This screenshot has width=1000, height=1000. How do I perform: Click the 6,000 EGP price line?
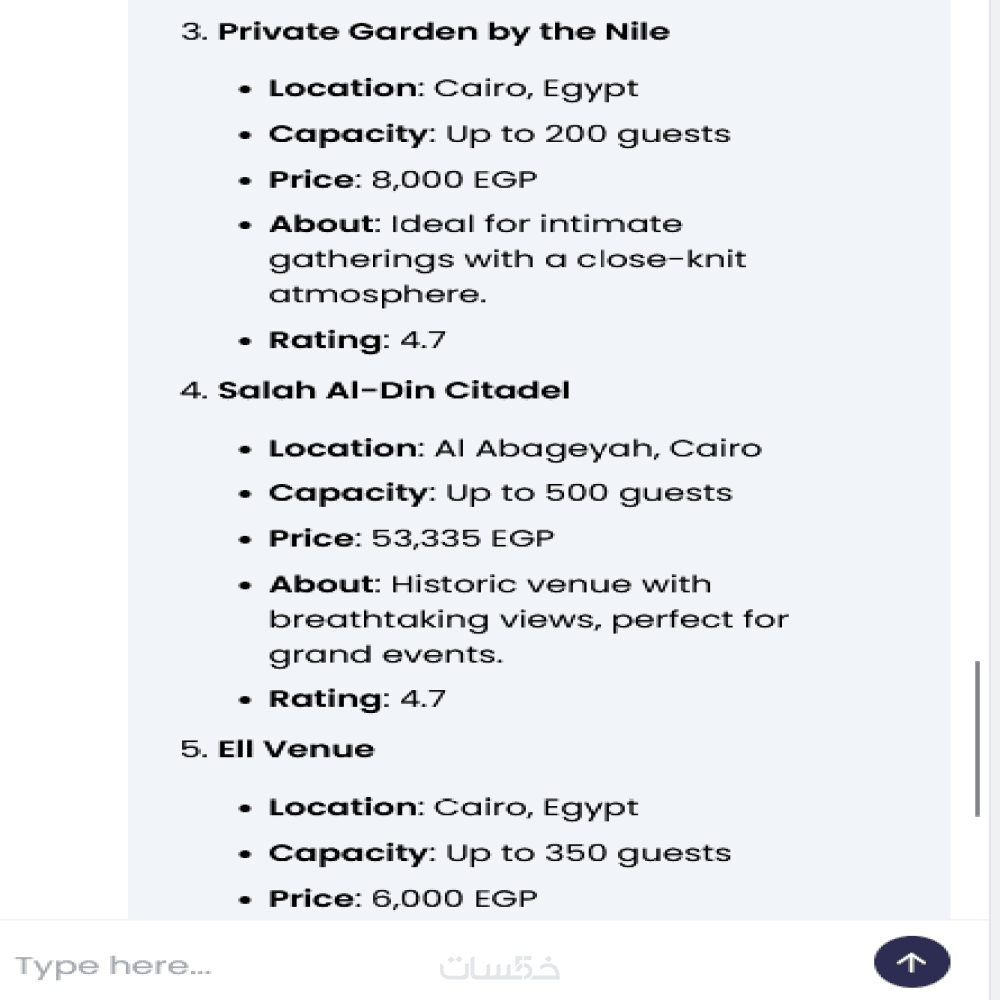[403, 899]
